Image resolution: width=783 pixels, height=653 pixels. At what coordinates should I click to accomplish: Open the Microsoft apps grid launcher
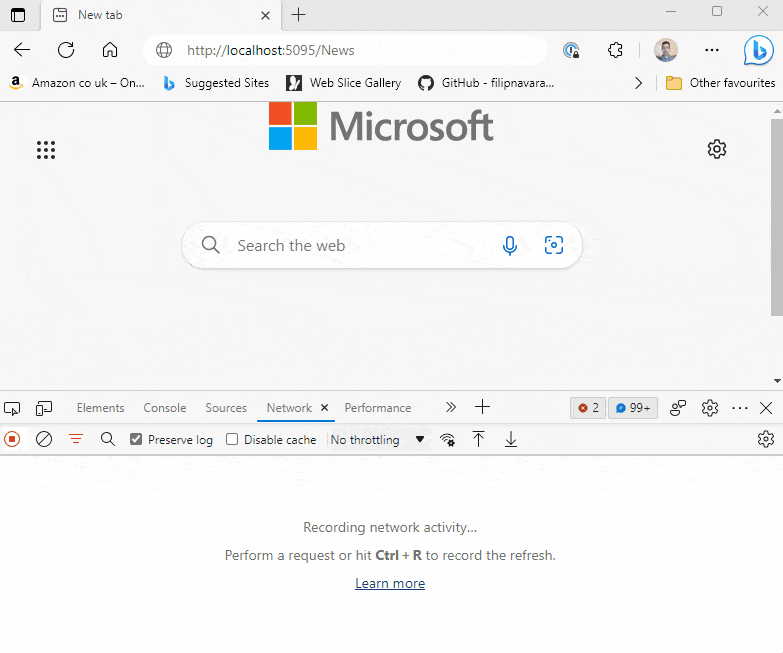coord(46,150)
